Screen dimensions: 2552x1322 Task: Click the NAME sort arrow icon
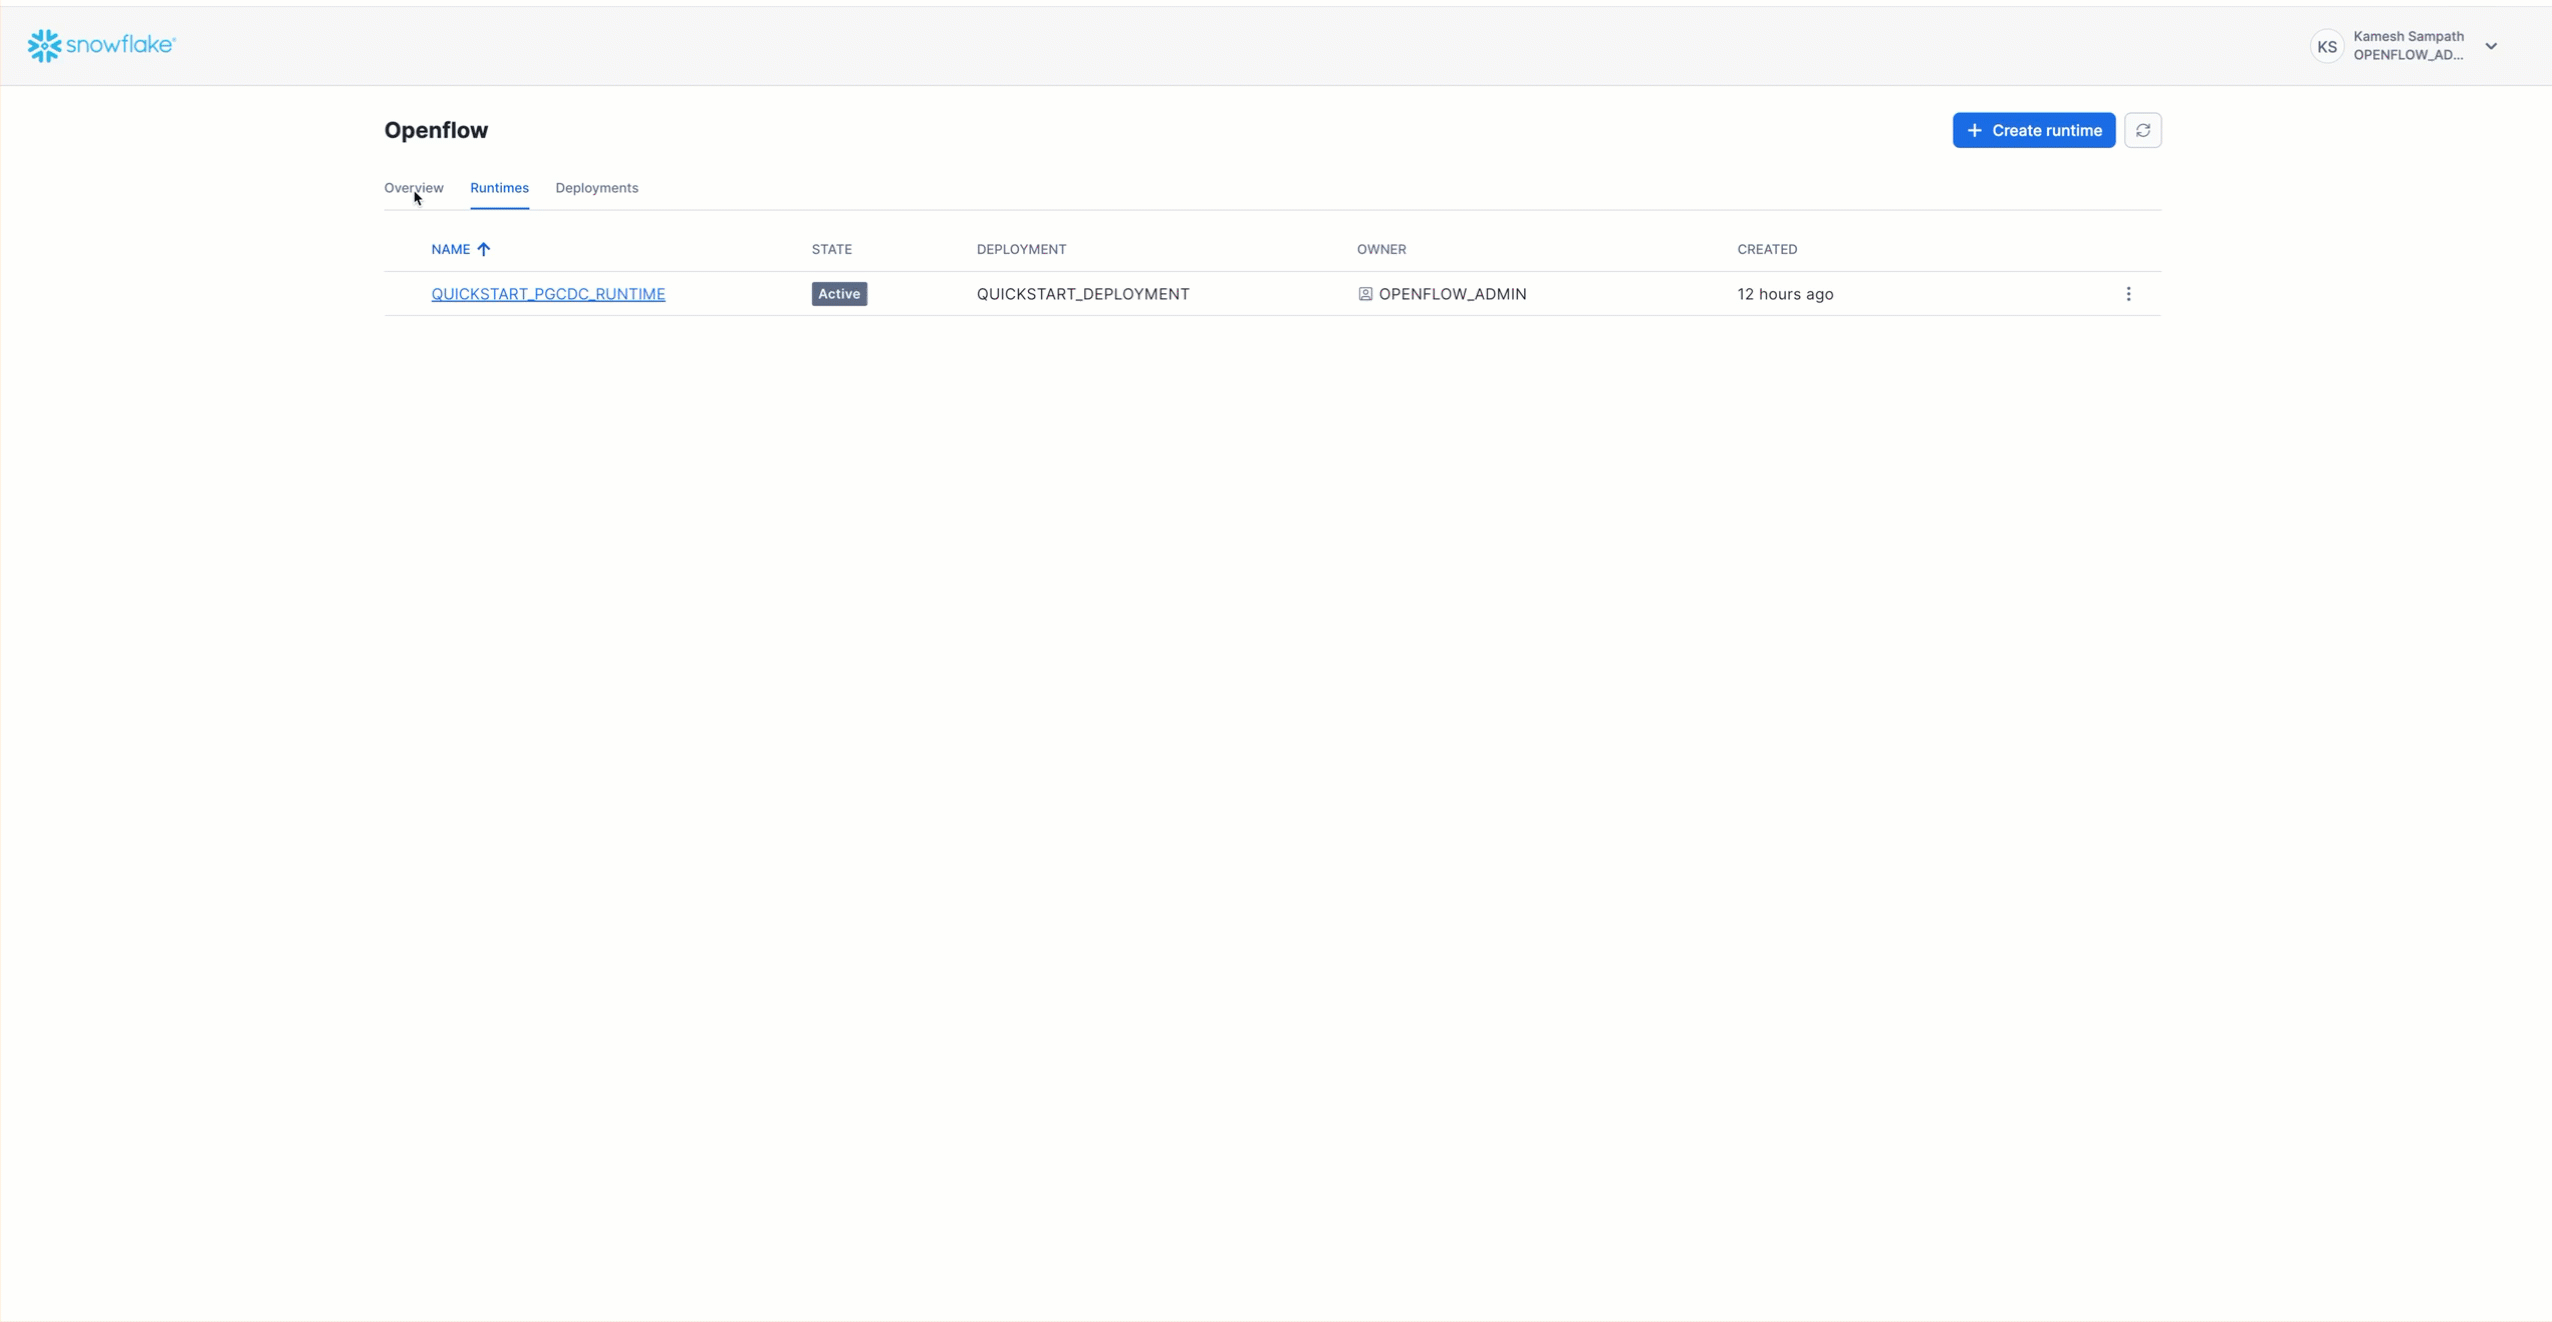(484, 249)
